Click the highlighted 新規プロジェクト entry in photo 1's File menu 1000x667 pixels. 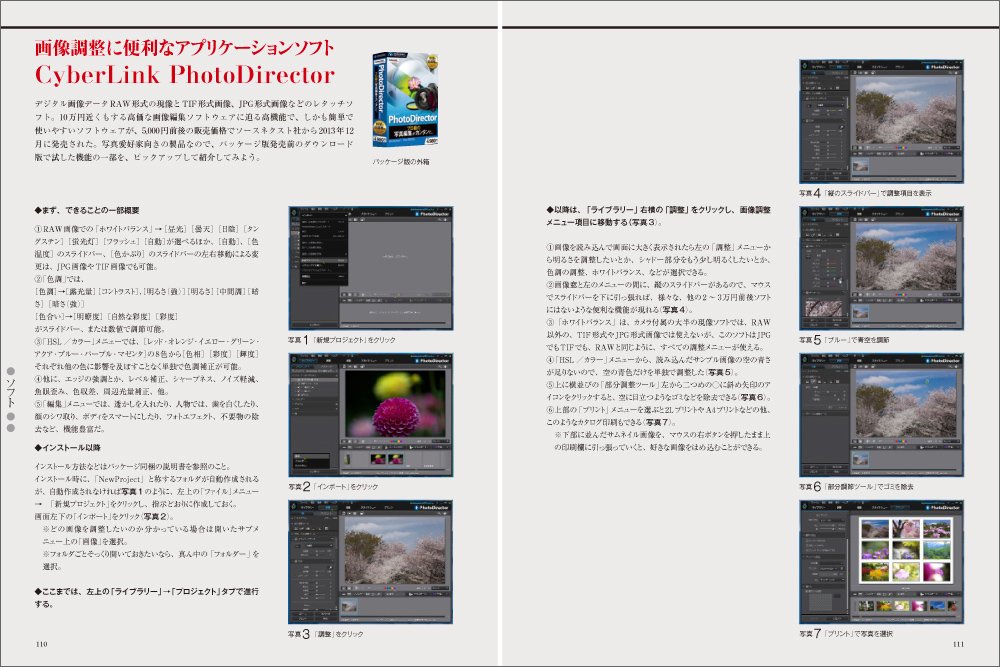(324, 261)
